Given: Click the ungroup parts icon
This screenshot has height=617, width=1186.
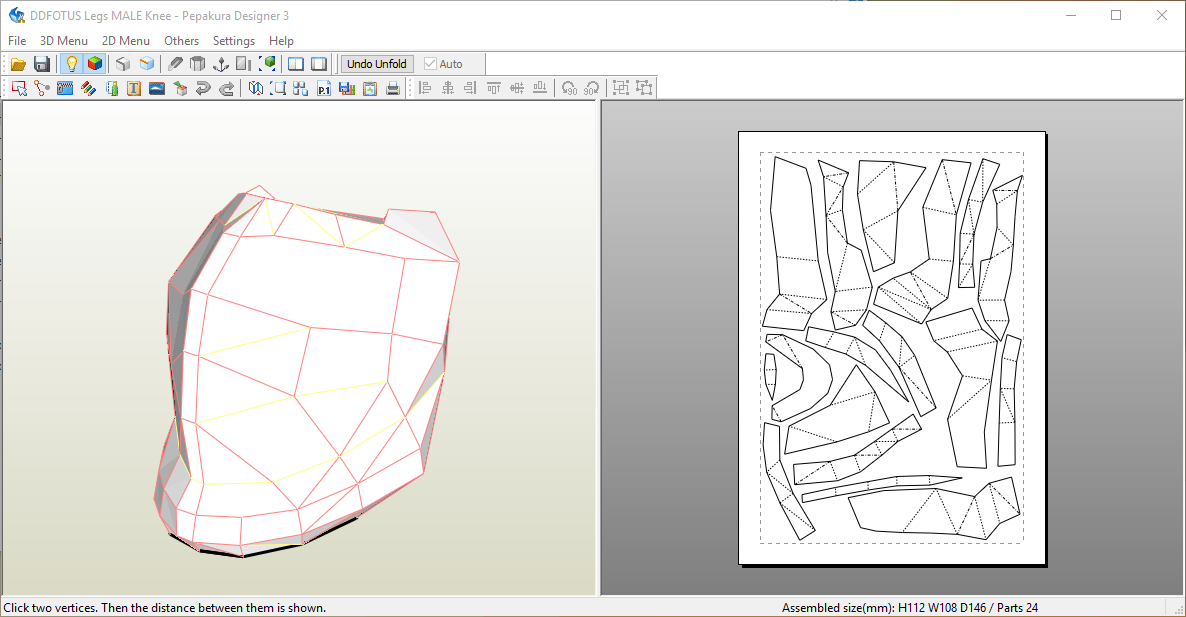Looking at the screenshot, I should pyautogui.click(x=644, y=88).
